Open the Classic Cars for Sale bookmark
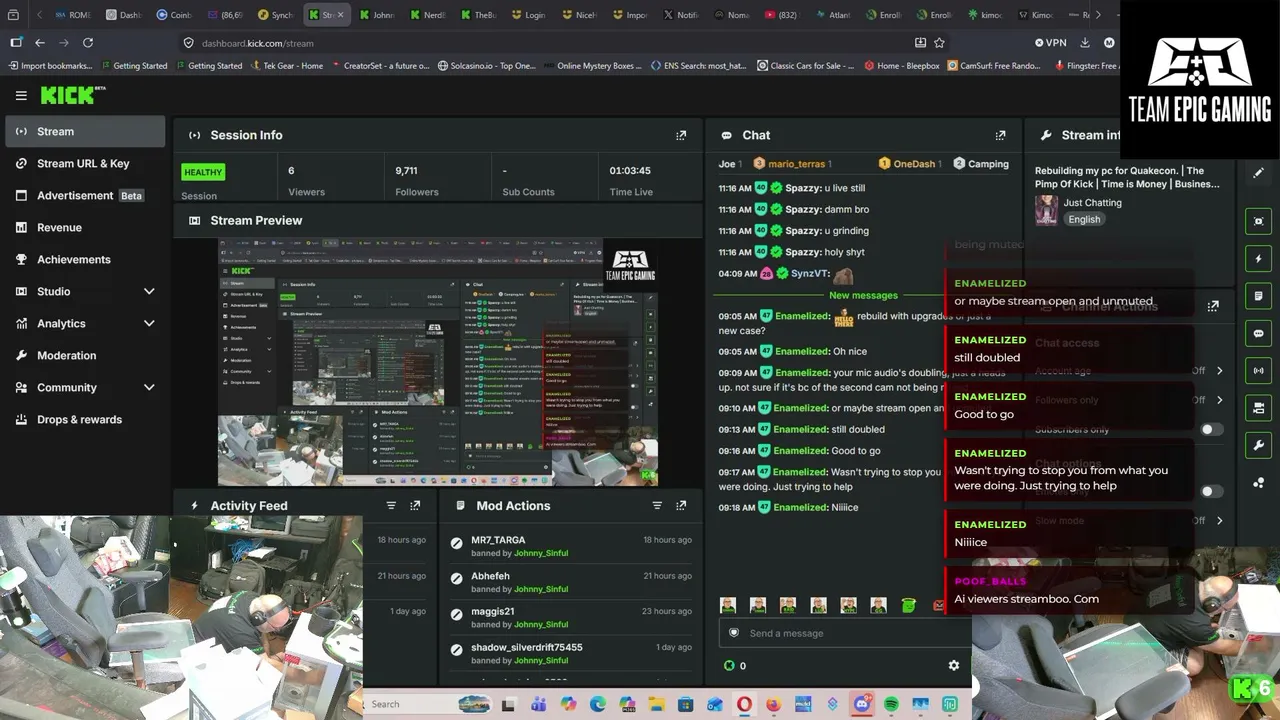1280x720 pixels. 806,66
